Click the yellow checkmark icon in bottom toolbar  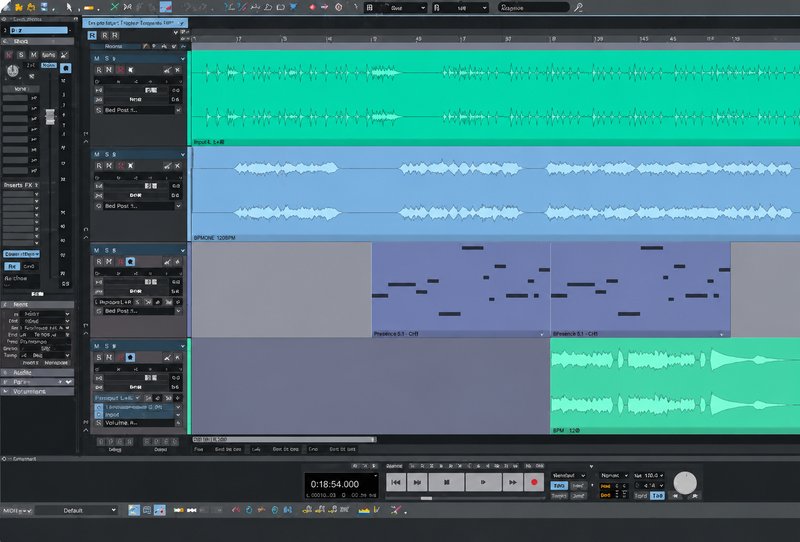377,509
